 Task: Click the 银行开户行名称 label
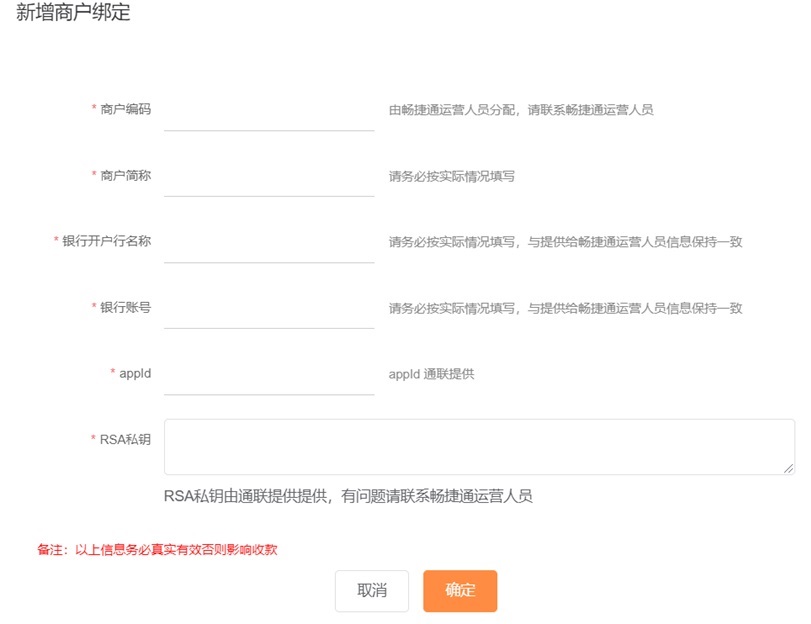[106, 241]
